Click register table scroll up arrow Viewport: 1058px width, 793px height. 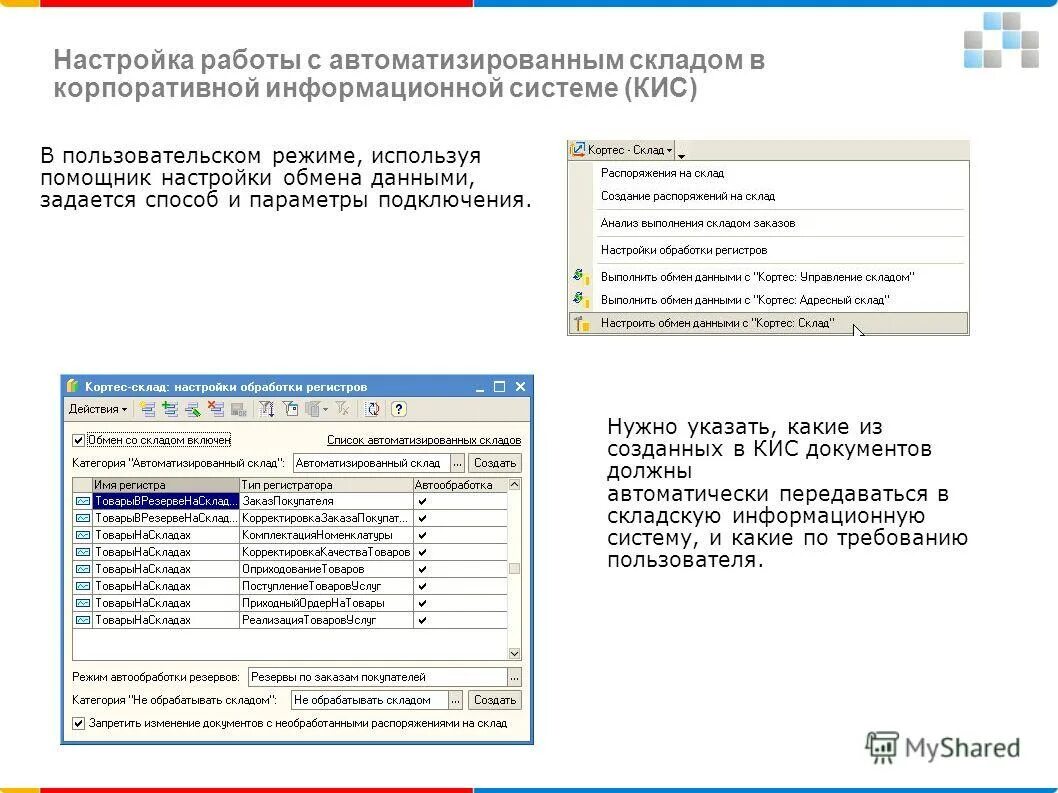pos(514,485)
